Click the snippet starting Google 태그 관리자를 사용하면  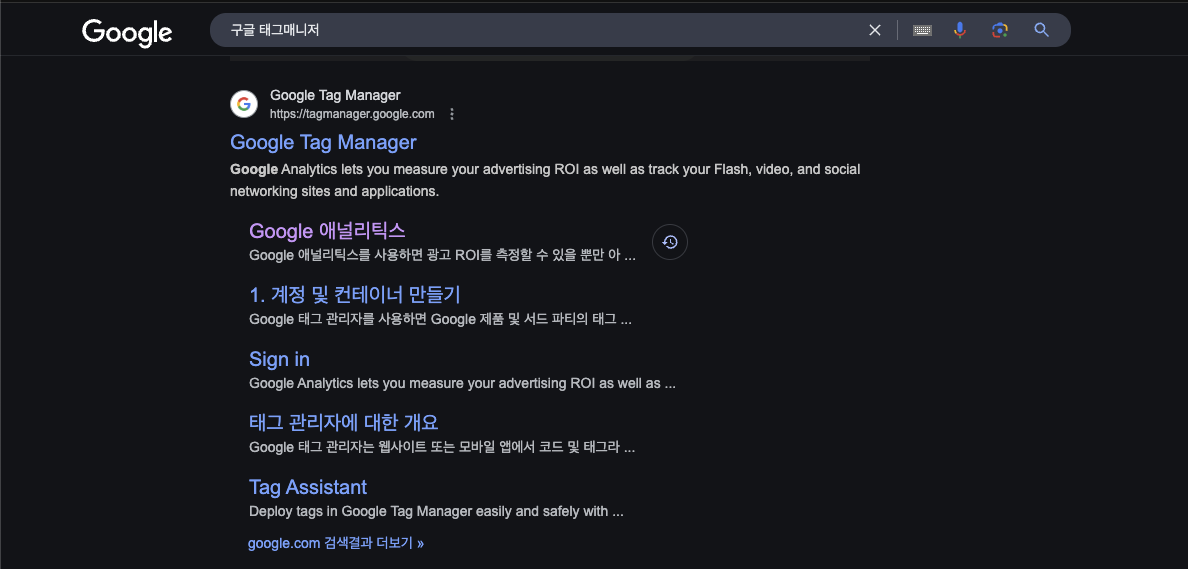point(440,319)
